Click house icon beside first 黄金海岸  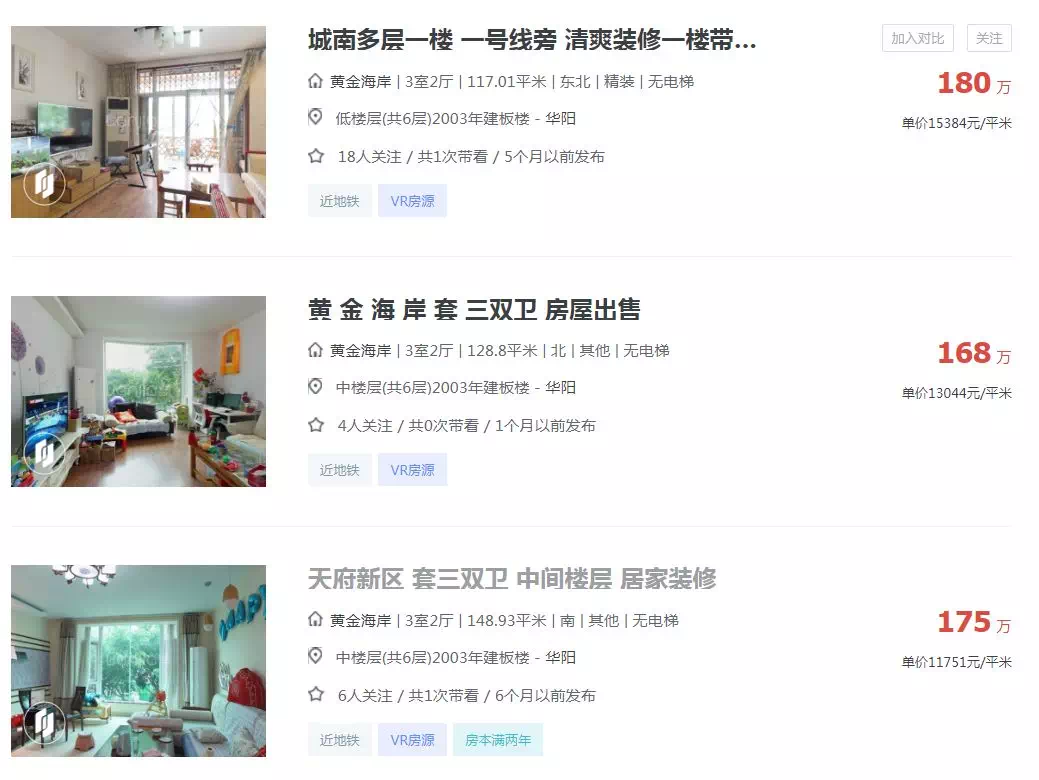315,82
